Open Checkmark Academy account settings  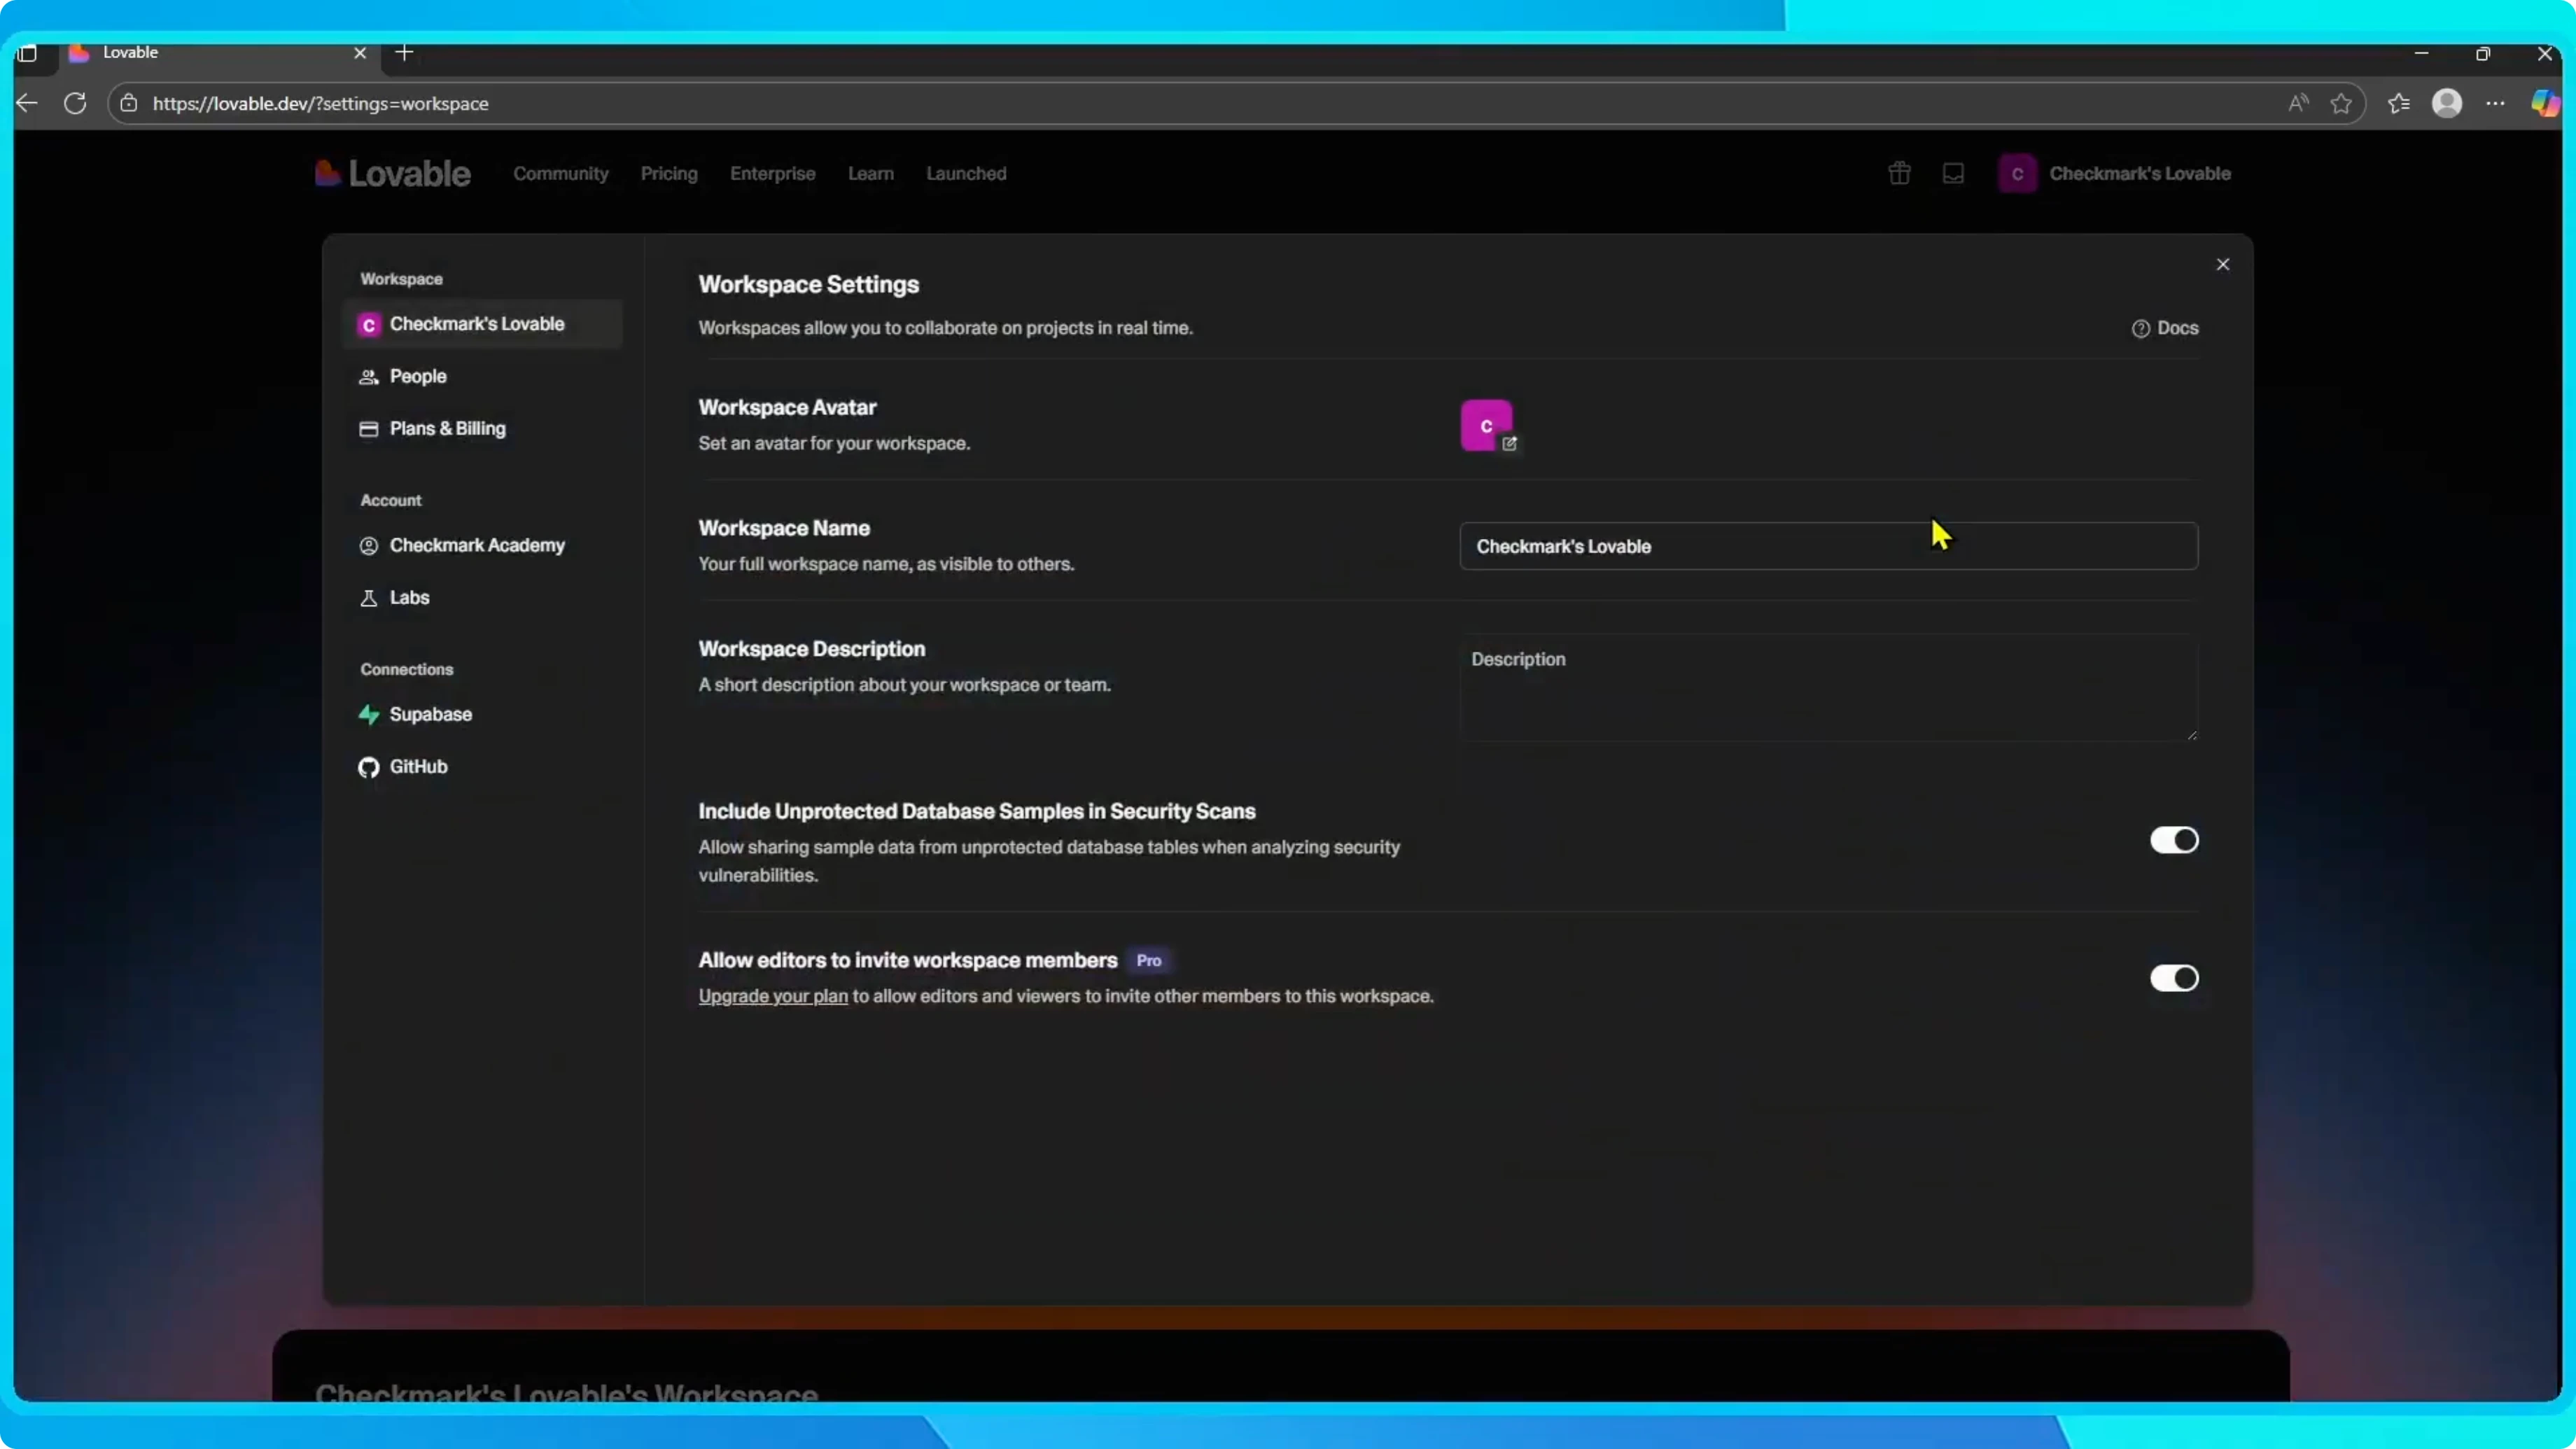click(x=482, y=545)
